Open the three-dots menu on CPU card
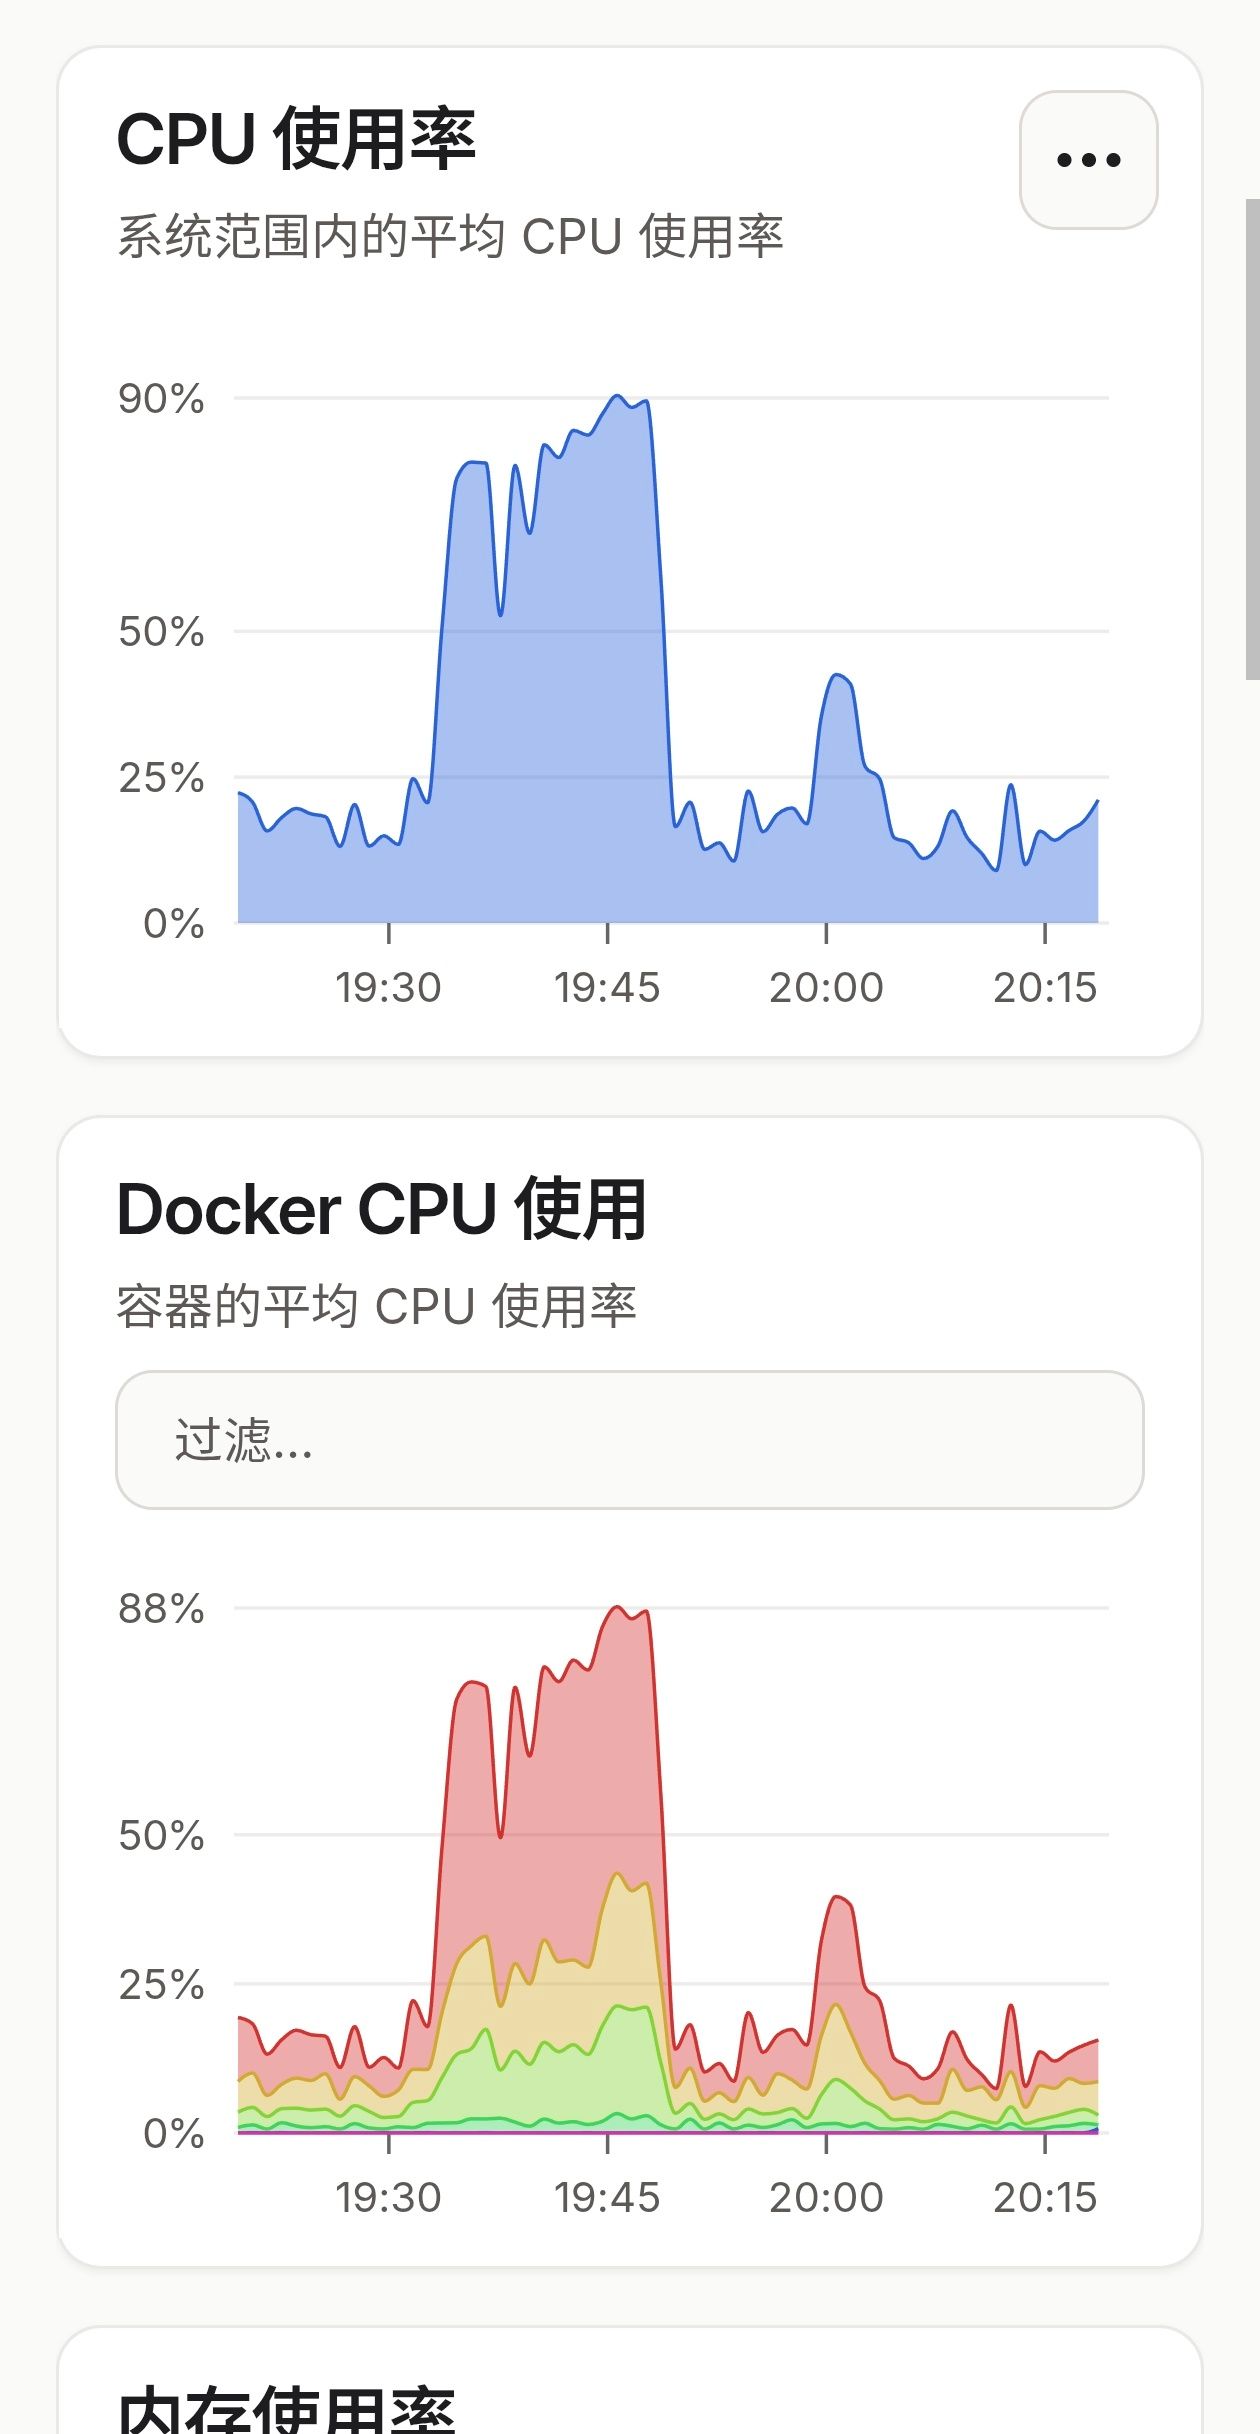 pos(1088,160)
